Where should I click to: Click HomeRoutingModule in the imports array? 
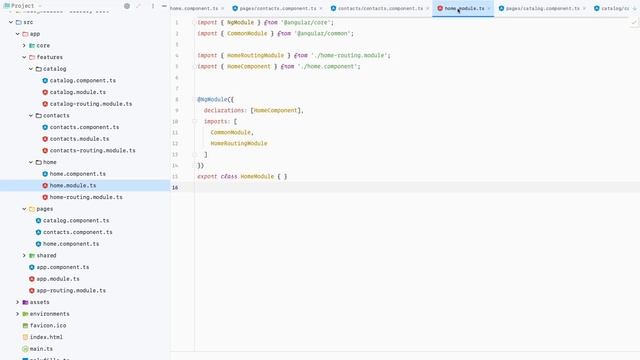pos(239,143)
